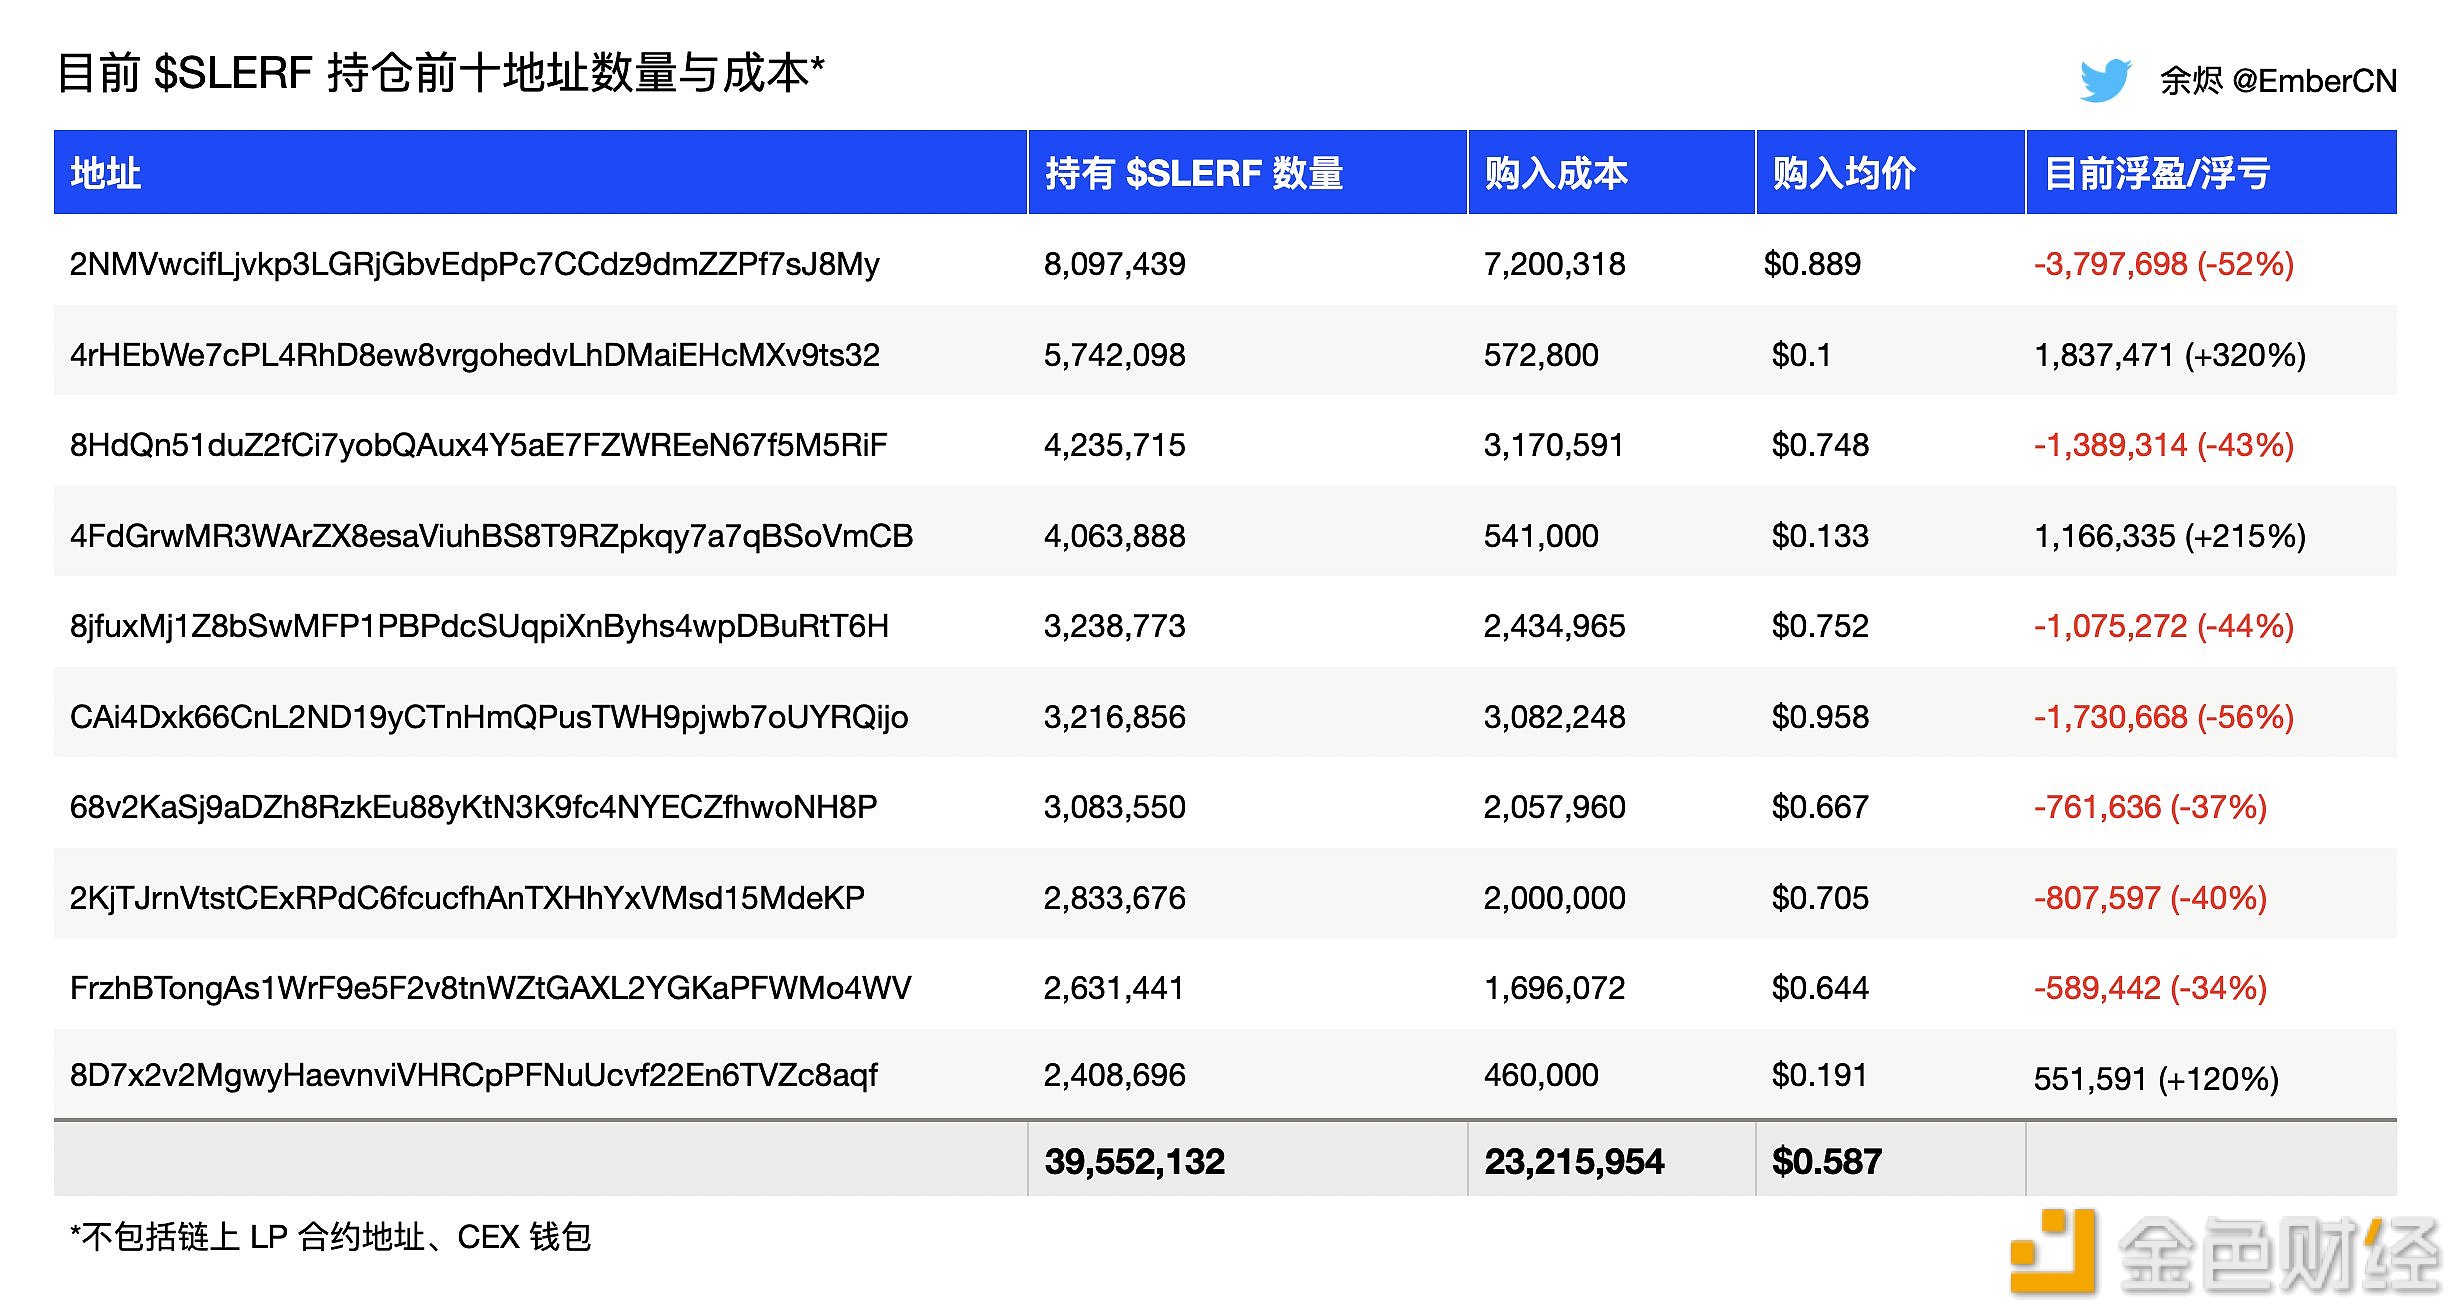
Task: Click average price $0.958
Action: click(x=1820, y=717)
